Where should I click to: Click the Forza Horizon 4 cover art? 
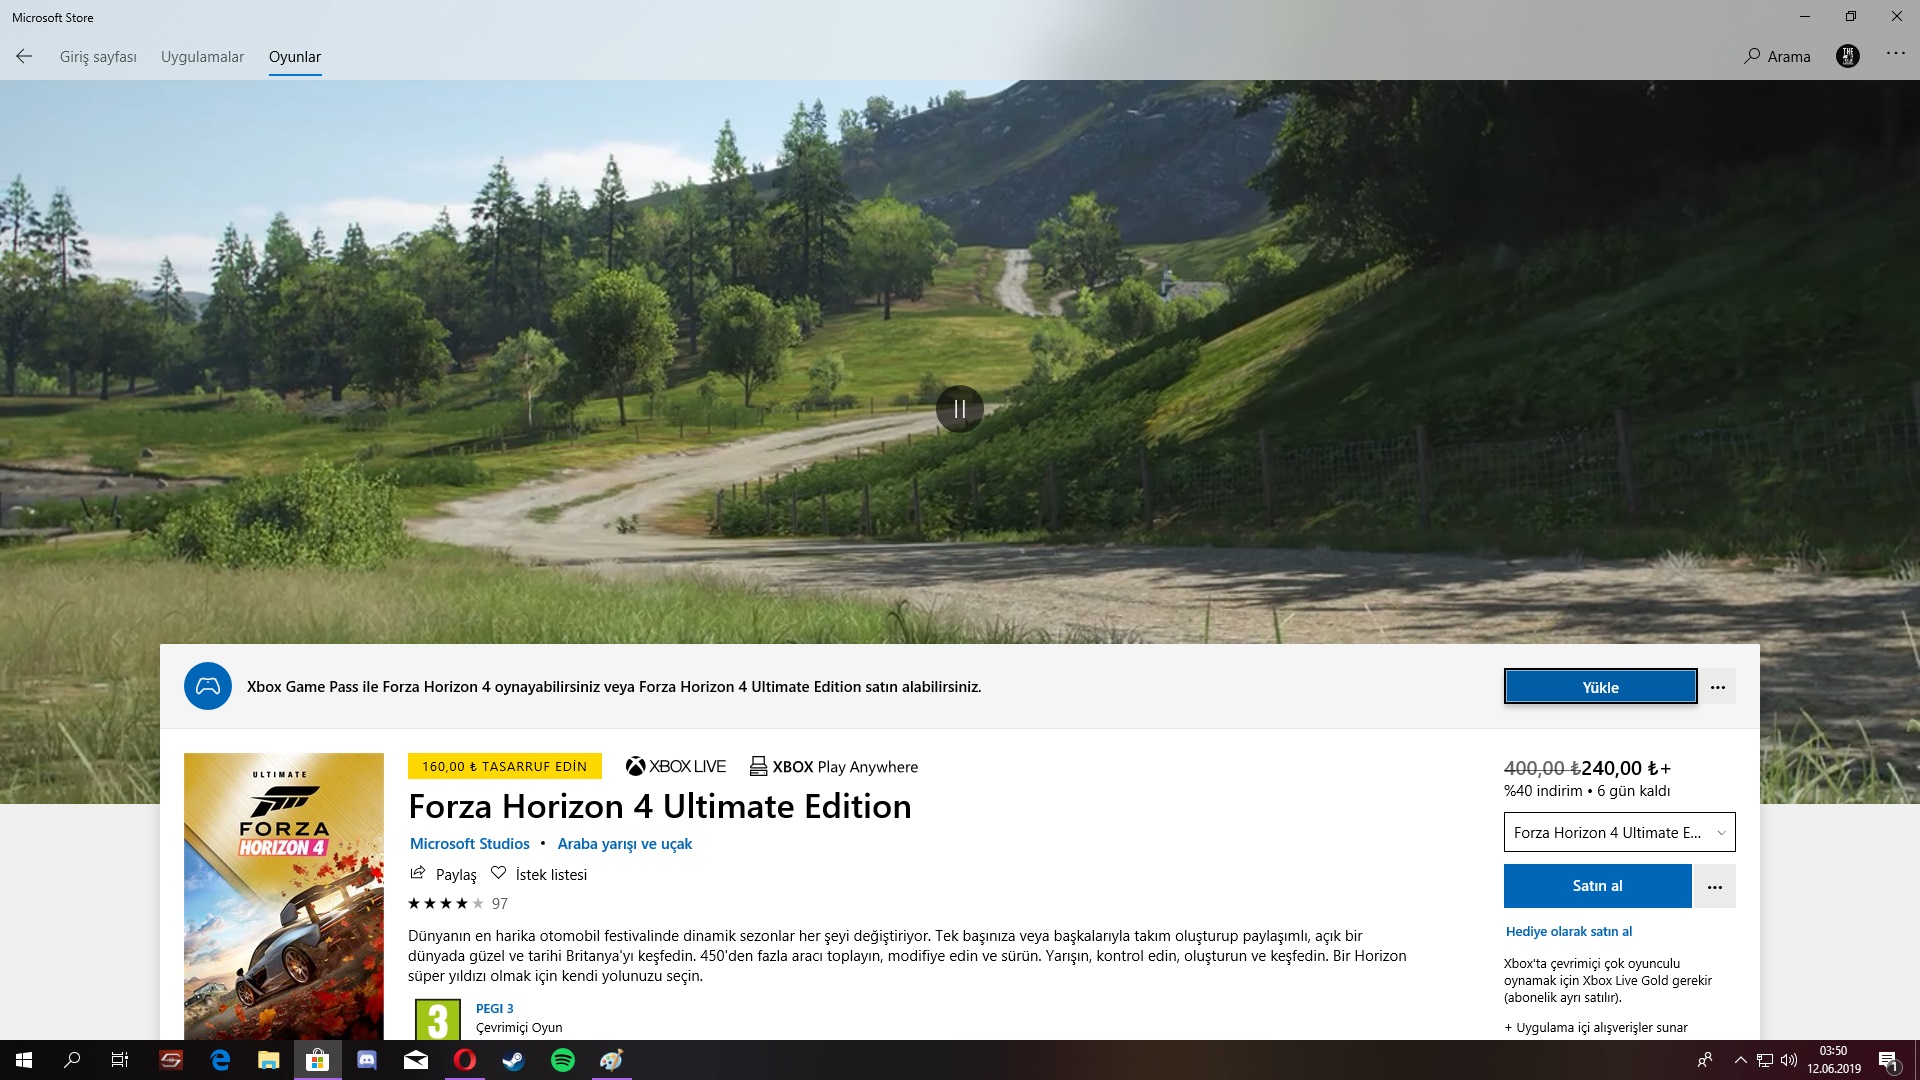click(x=284, y=896)
